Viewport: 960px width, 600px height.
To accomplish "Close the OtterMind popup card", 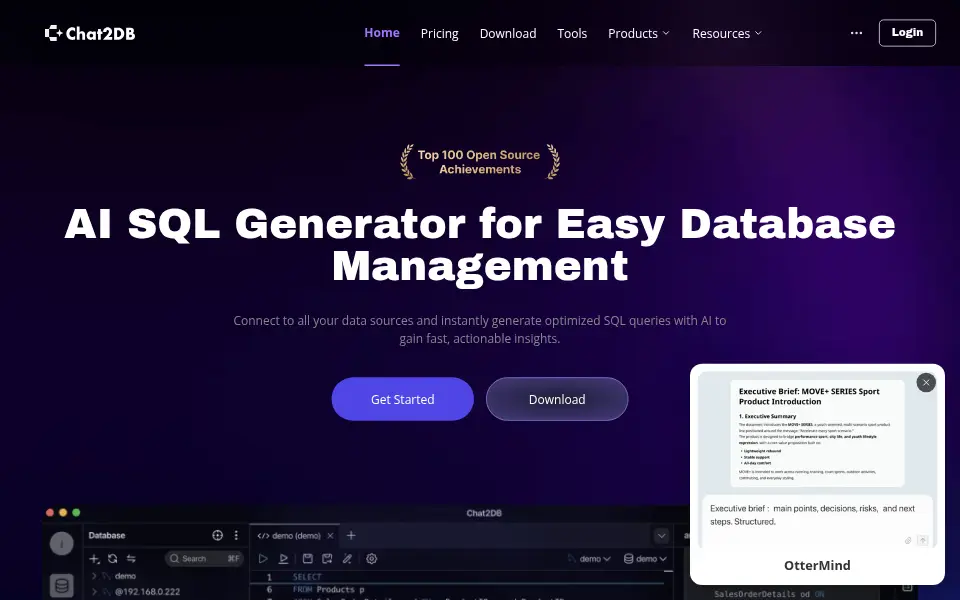I will 926,383.
